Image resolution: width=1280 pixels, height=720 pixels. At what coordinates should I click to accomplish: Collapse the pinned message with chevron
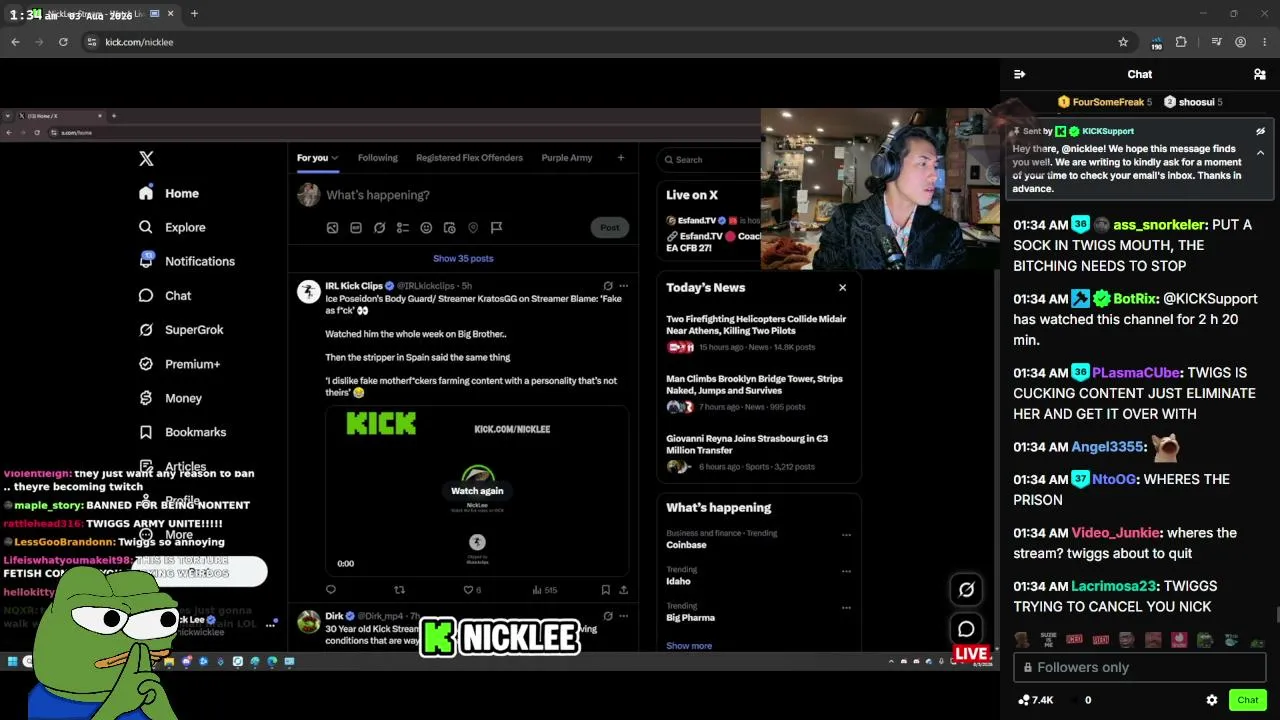pyautogui.click(x=1260, y=153)
